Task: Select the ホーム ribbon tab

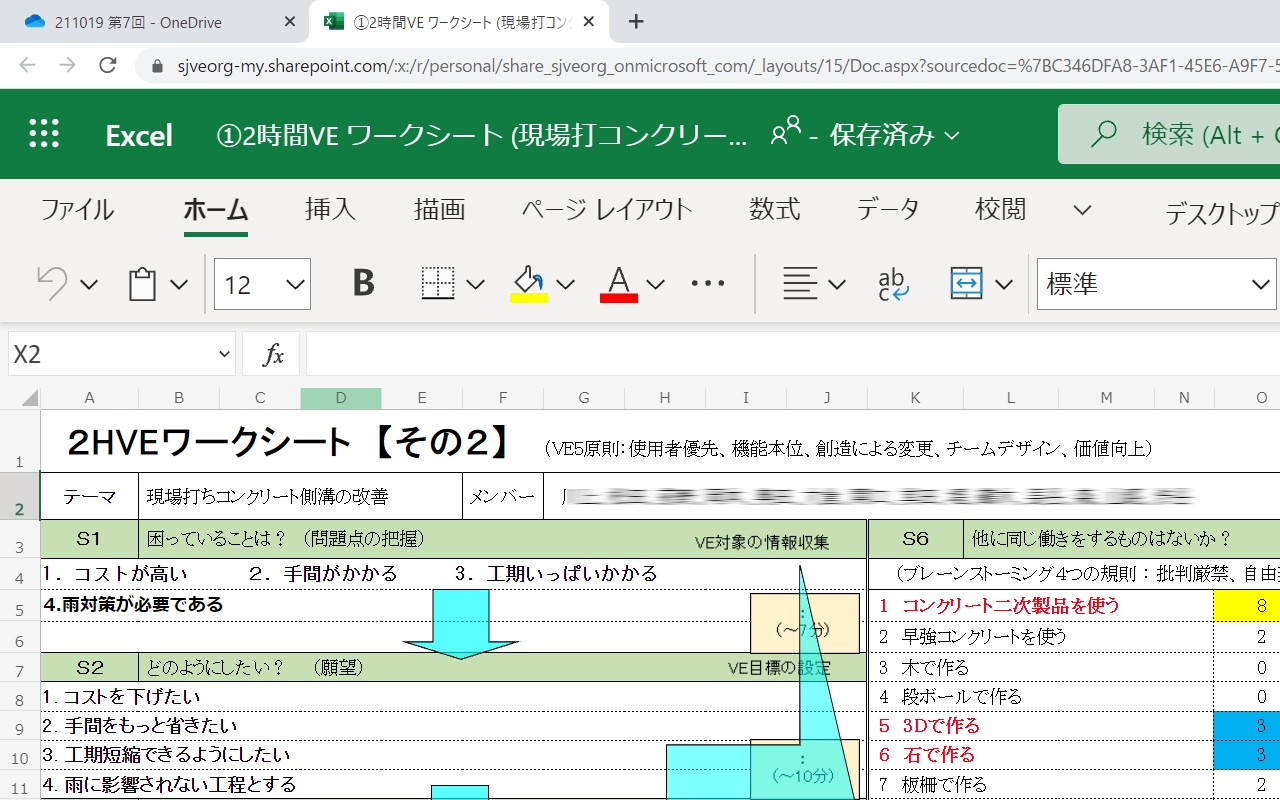Action: (x=216, y=210)
